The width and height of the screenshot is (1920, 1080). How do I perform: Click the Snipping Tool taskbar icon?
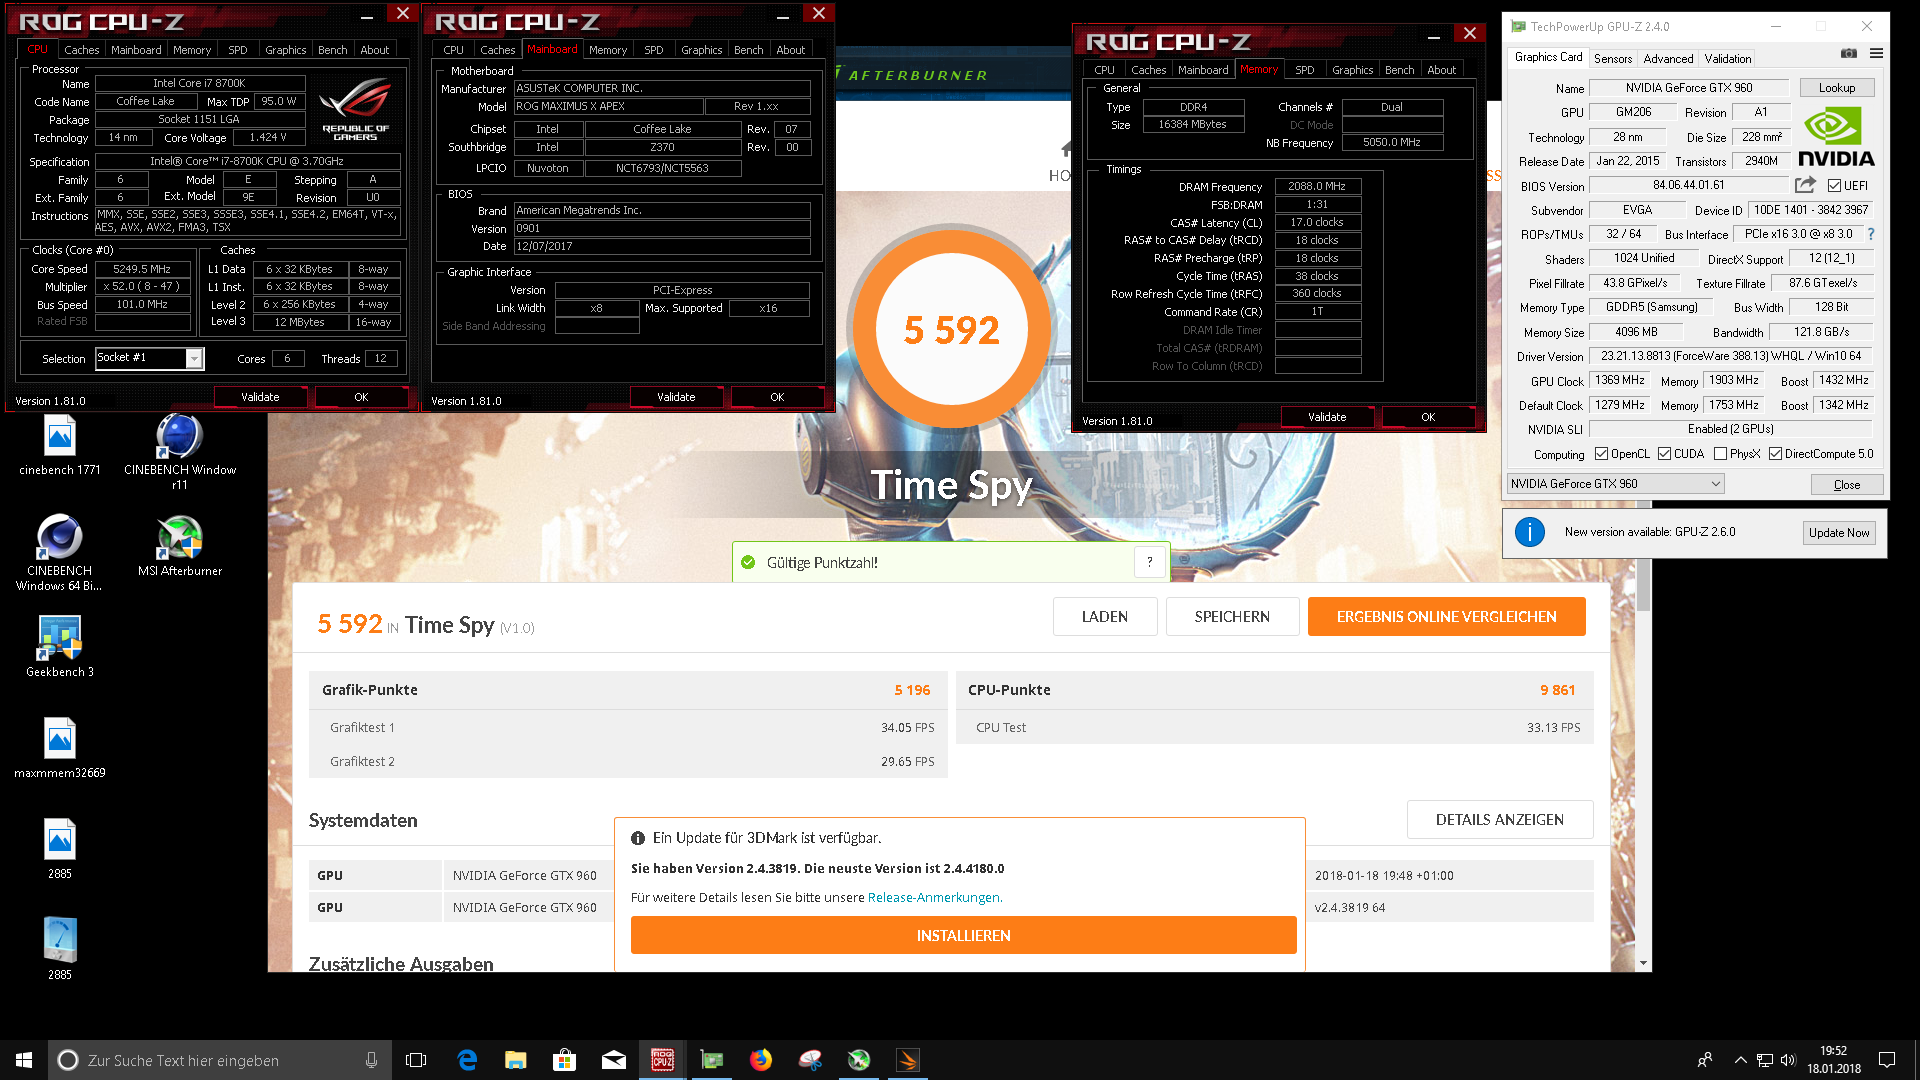pyautogui.click(x=810, y=1060)
